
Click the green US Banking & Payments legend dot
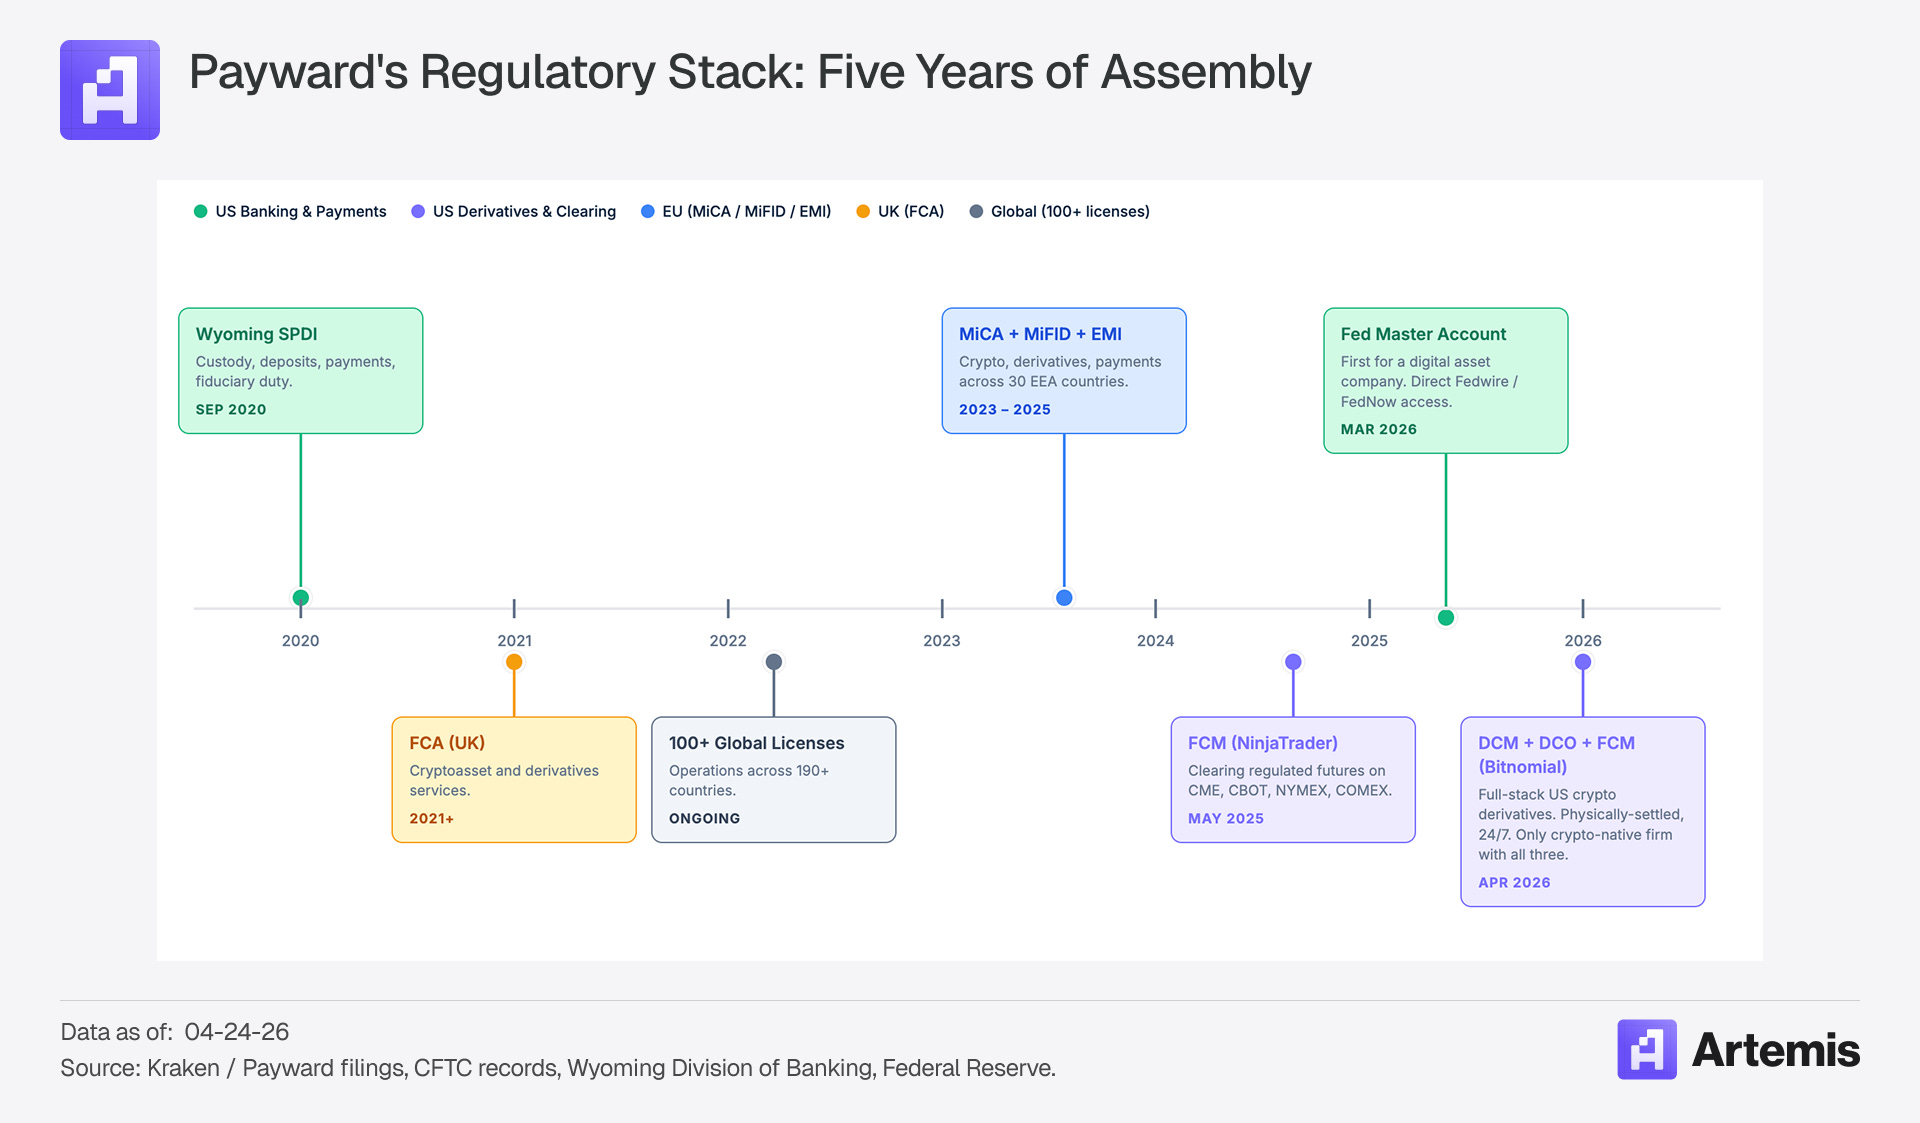[200, 211]
